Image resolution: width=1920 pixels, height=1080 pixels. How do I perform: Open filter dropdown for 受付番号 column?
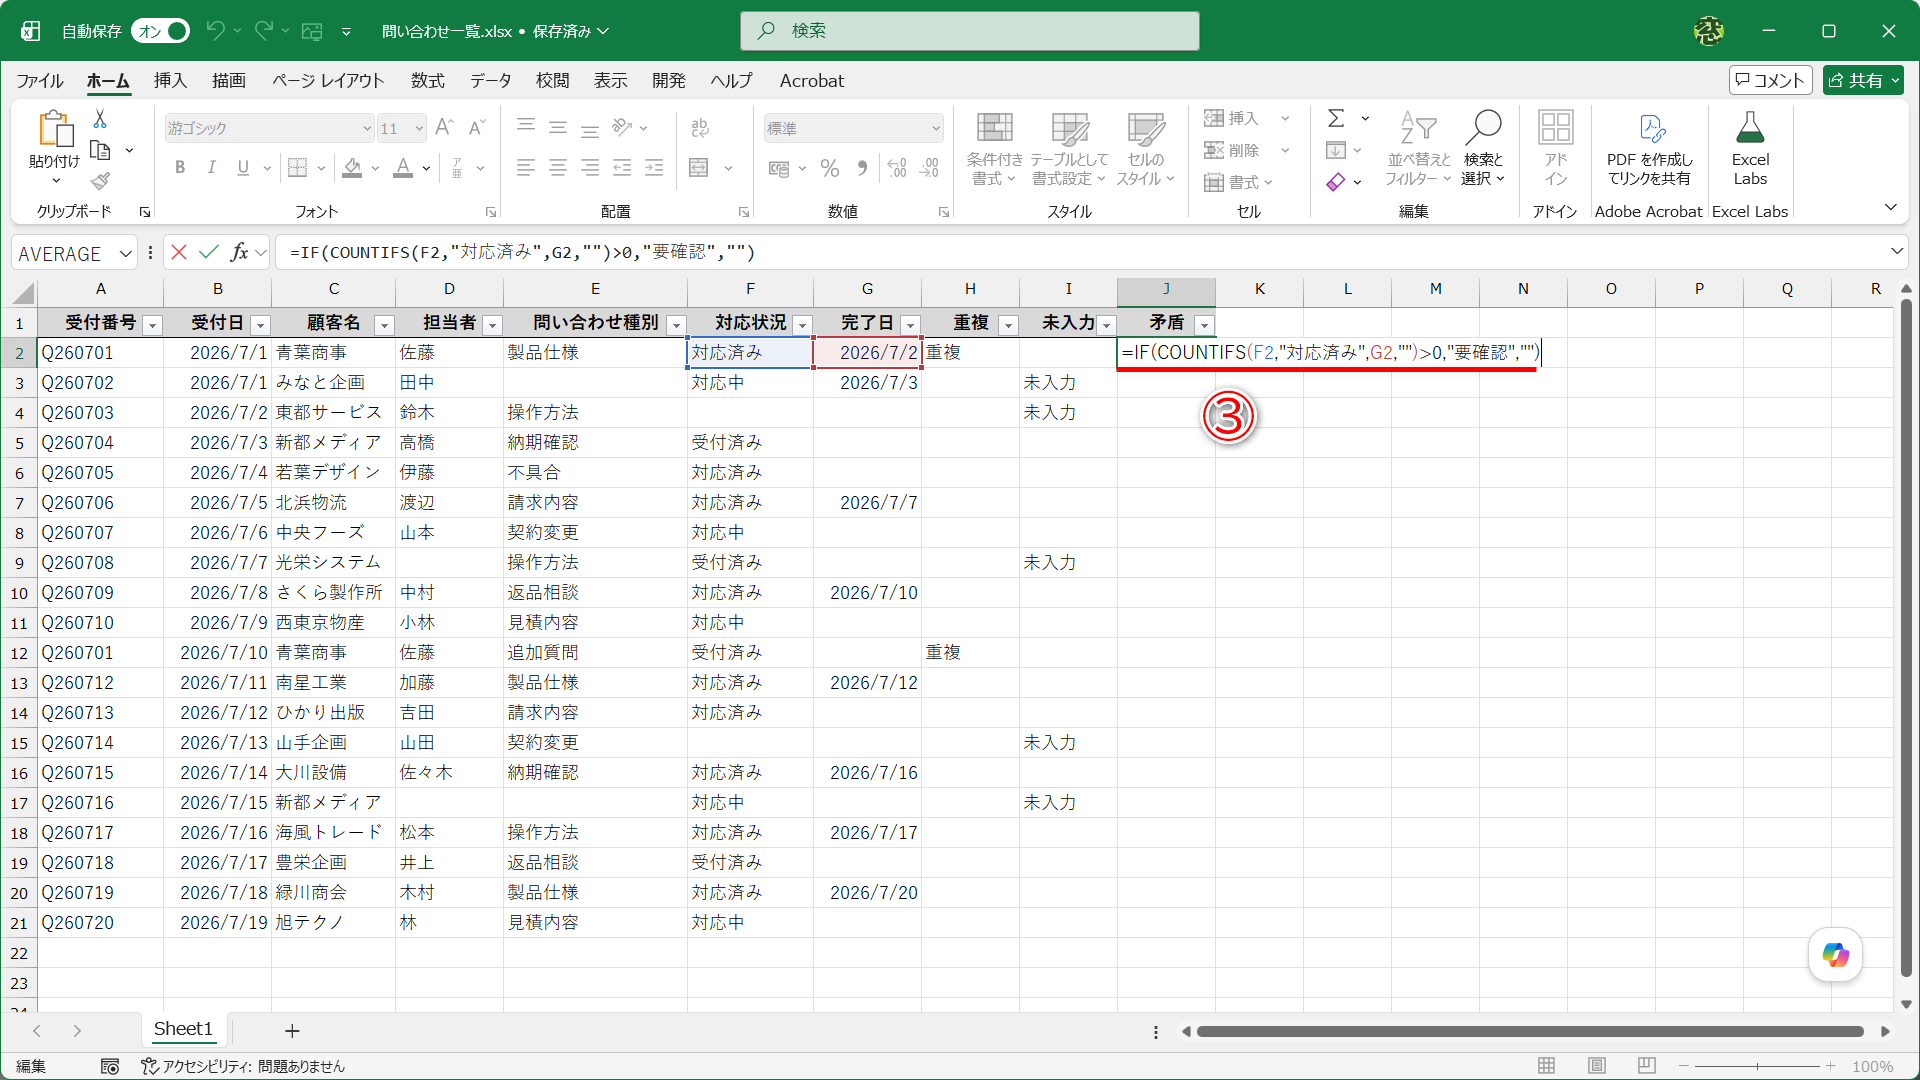coord(153,325)
